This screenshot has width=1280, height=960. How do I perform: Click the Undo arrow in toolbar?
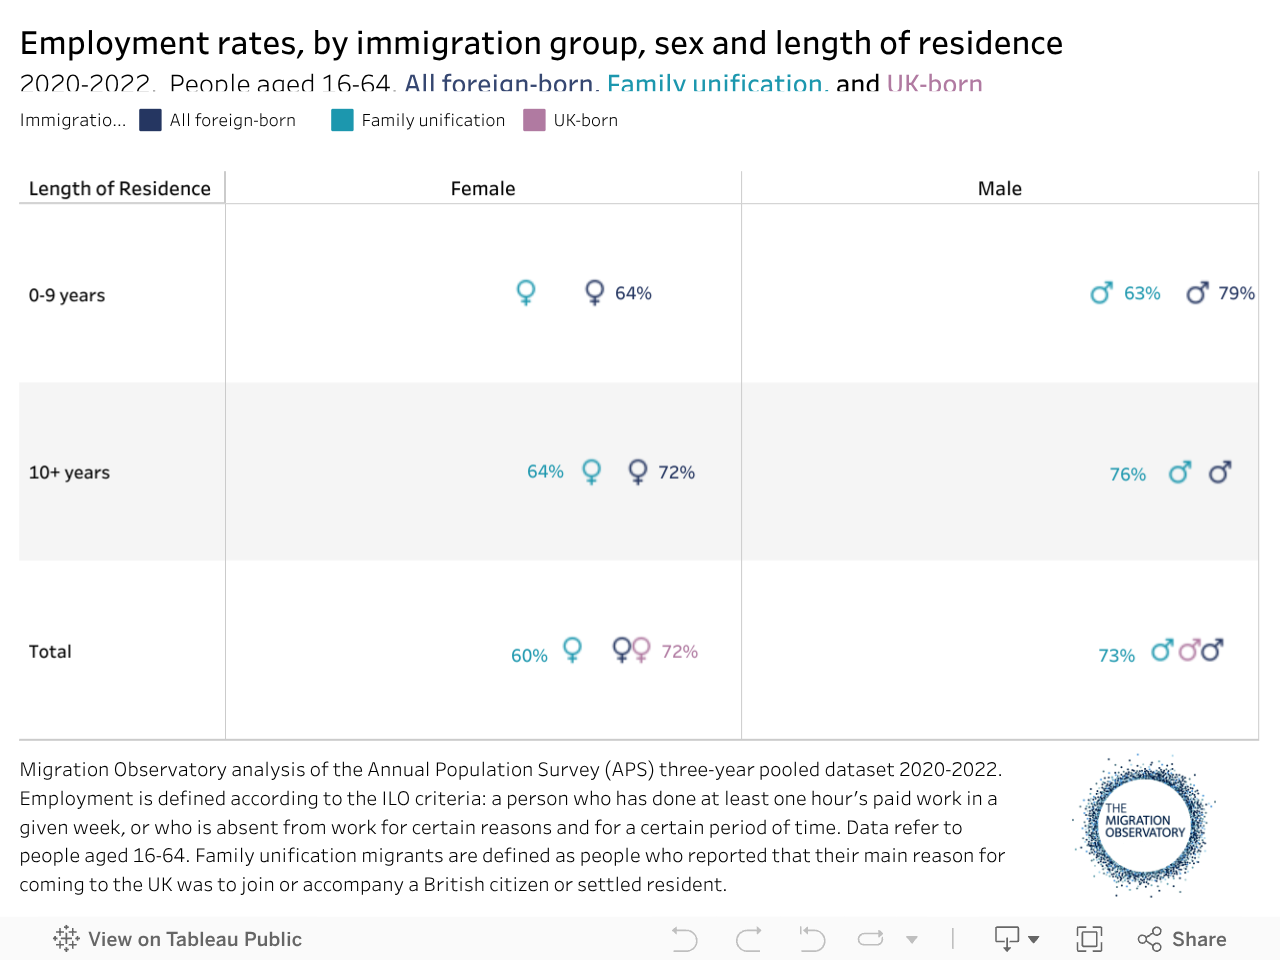click(x=685, y=939)
